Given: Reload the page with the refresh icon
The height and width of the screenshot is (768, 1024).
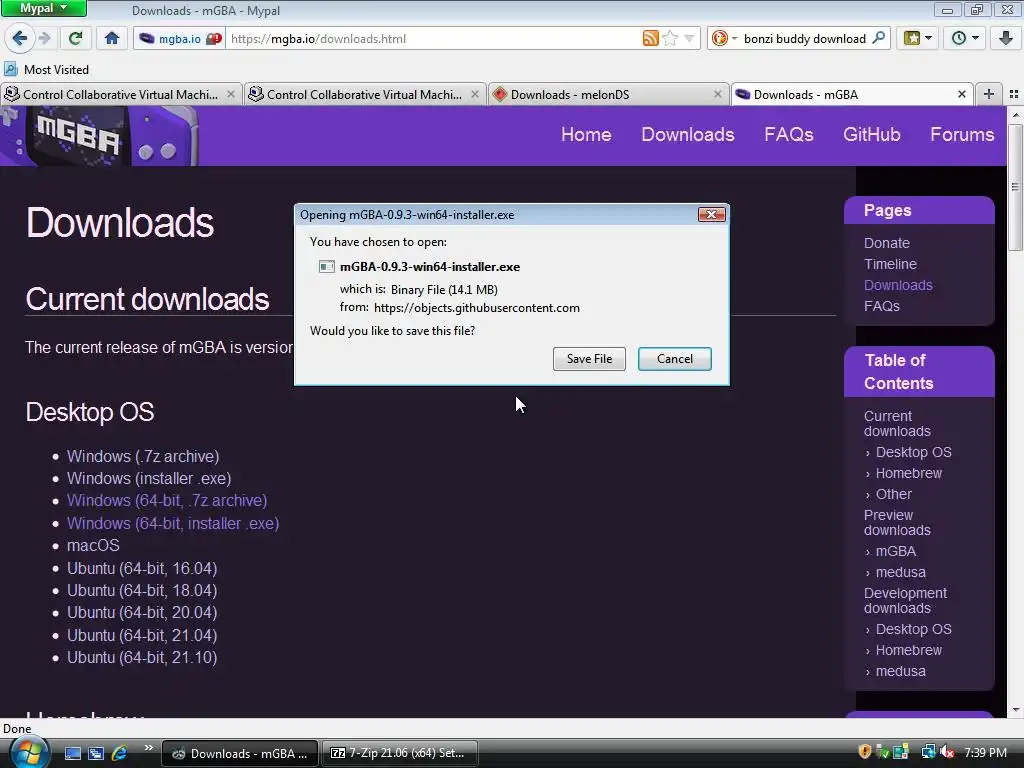Looking at the screenshot, I should pyautogui.click(x=76, y=39).
